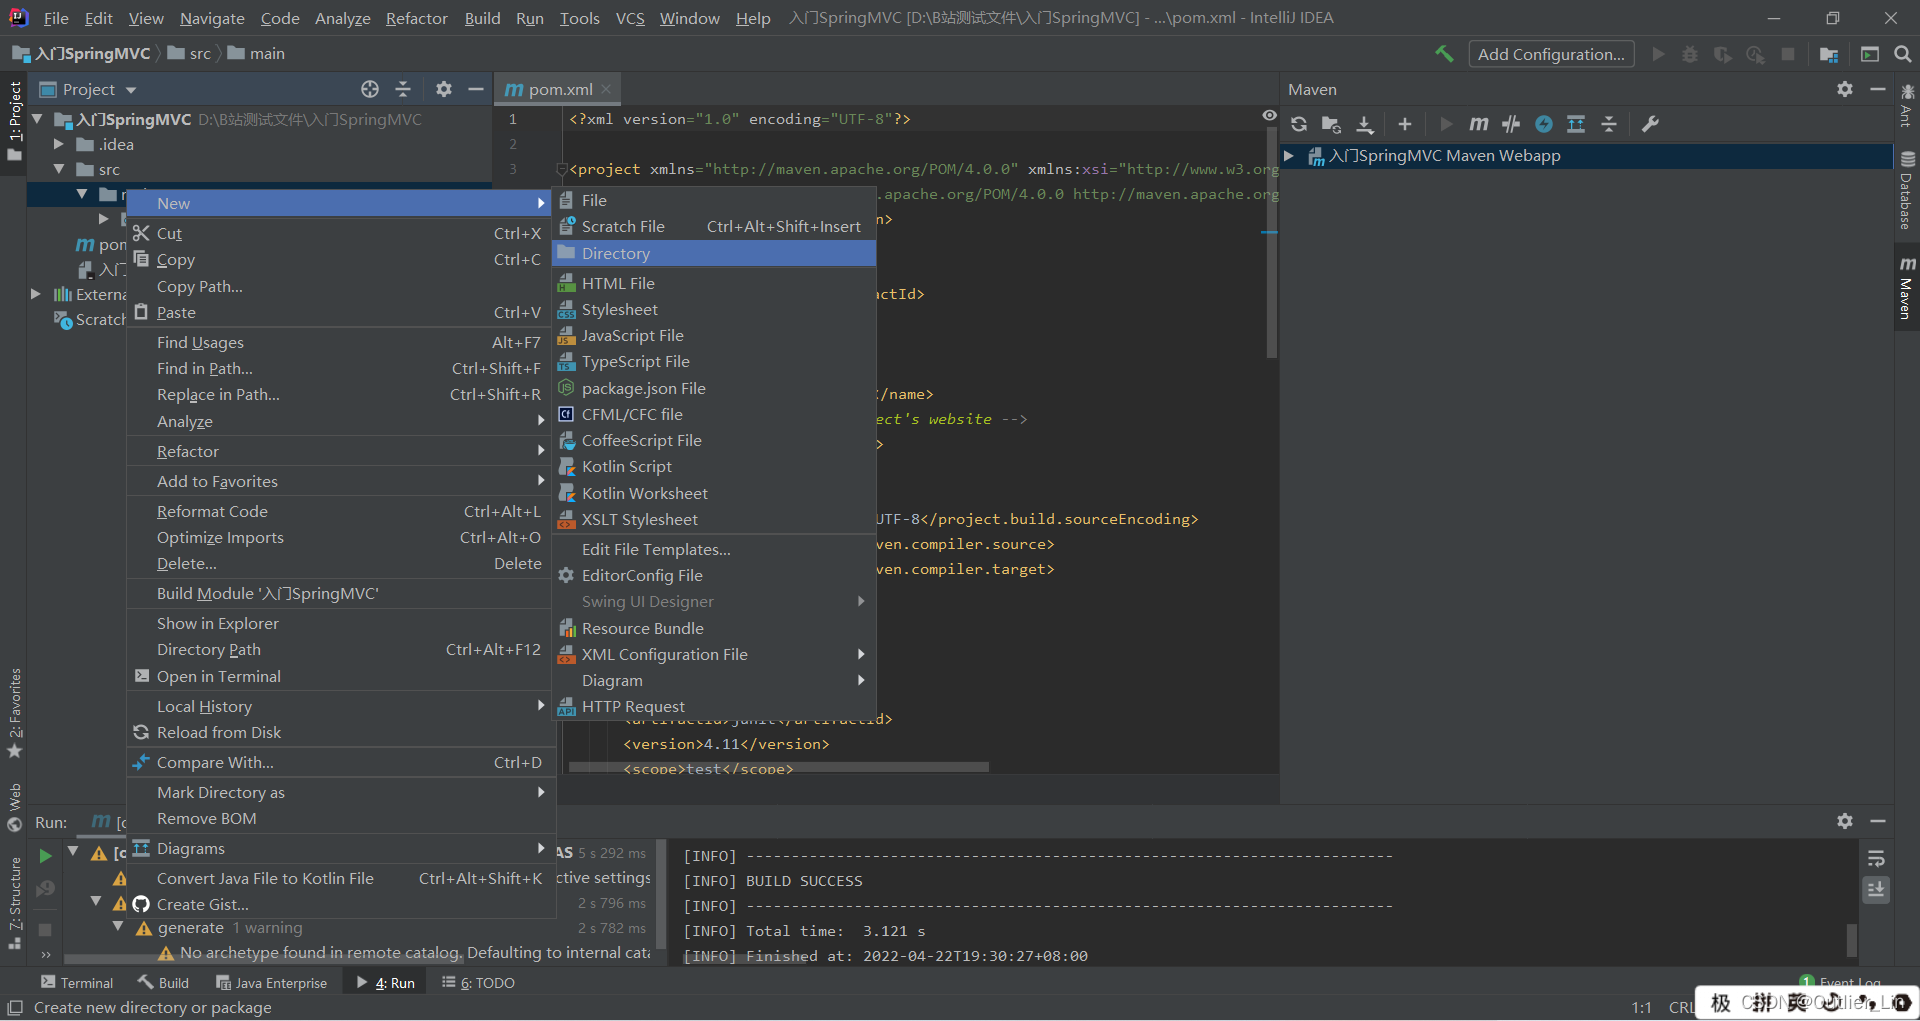The width and height of the screenshot is (1920, 1021).
Task: Open the VCS menu in menu bar
Action: 630,18
